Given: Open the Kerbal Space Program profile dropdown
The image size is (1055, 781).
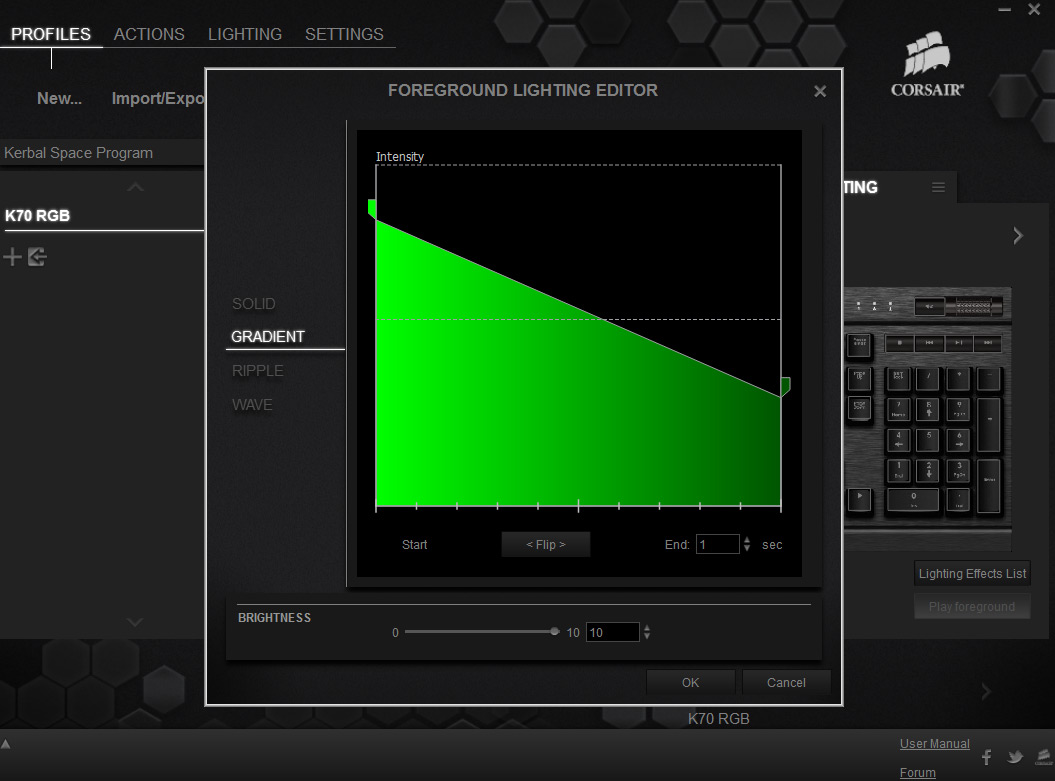Looking at the screenshot, I should [x=100, y=153].
